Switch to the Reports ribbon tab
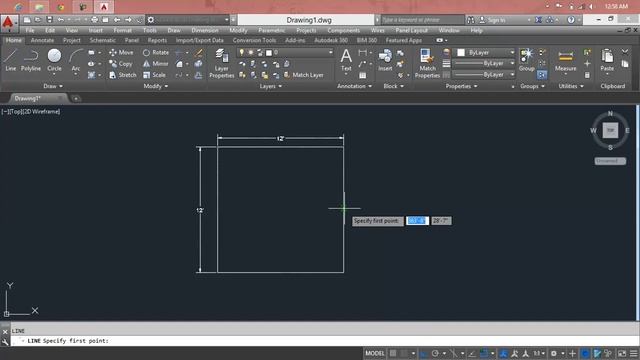The image size is (640, 360). point(157,40)
